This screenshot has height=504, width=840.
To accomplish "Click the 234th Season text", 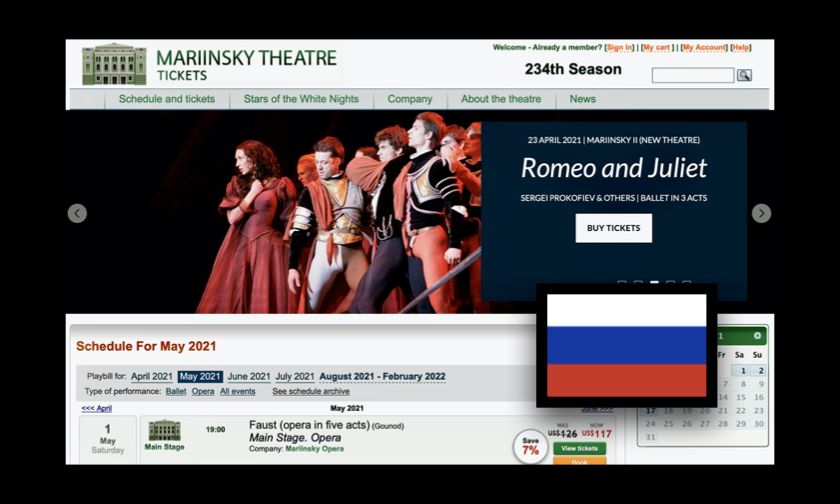I will (x=573, y=69).
